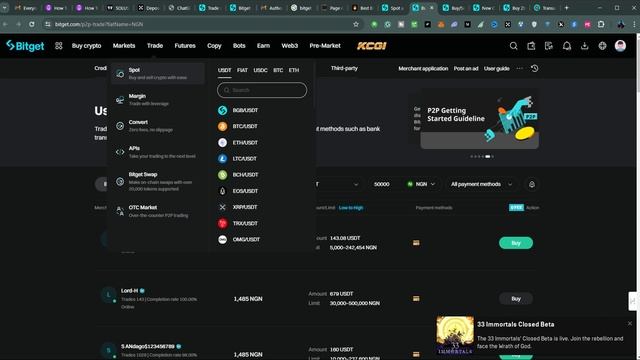
Task: Open the notifications bell icon
Action: pos(567,46)
